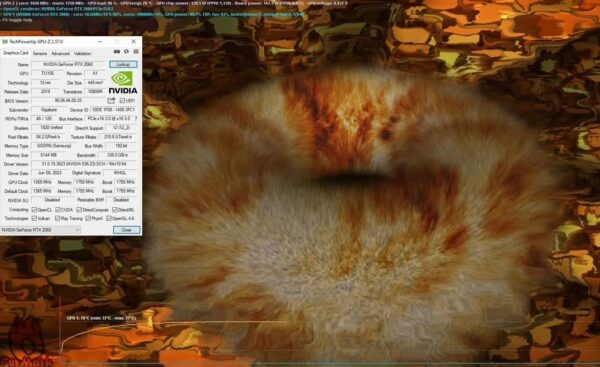This screenshot has width=600, height=367.
Task: Toggle the UEFI checkbox
Action: 122,100
